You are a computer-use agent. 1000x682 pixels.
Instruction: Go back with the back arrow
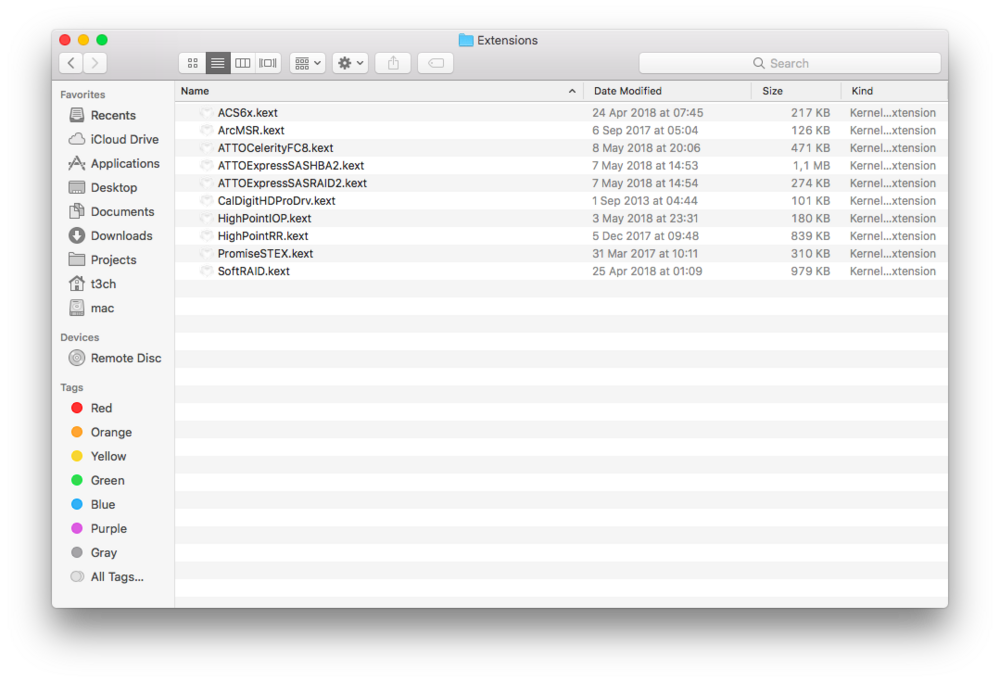pos(71,63)
